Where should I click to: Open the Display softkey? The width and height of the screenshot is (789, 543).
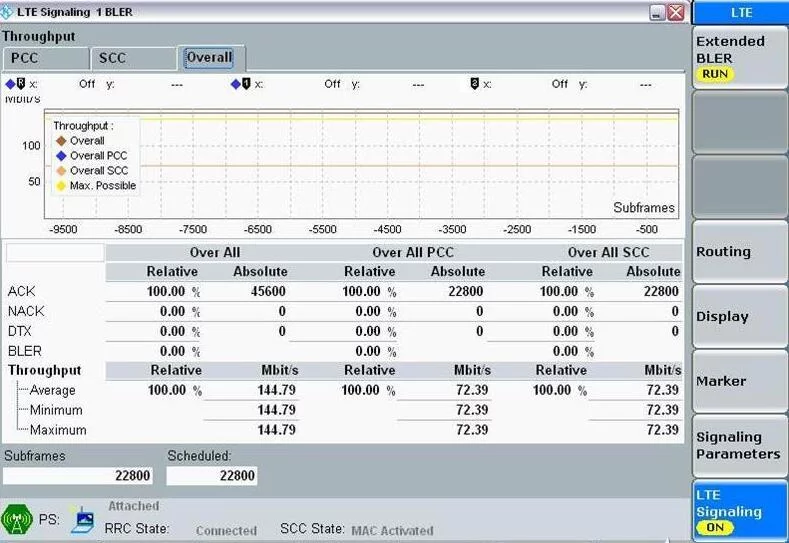coord(740,317)
